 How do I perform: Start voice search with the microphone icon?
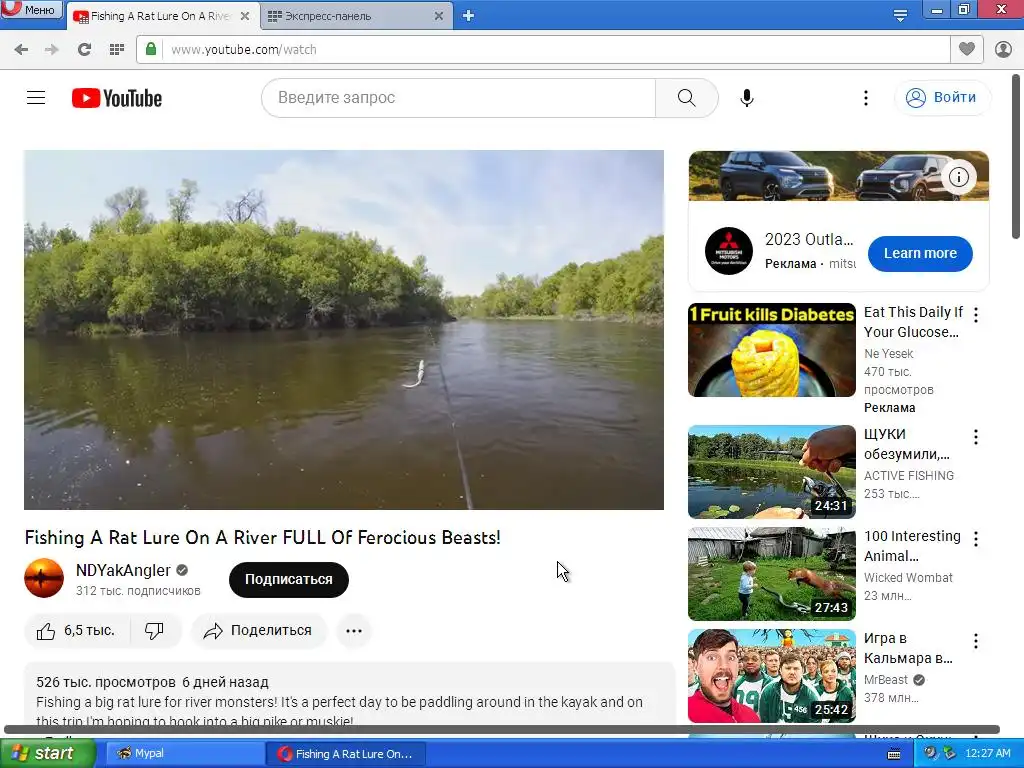(746, 98)
